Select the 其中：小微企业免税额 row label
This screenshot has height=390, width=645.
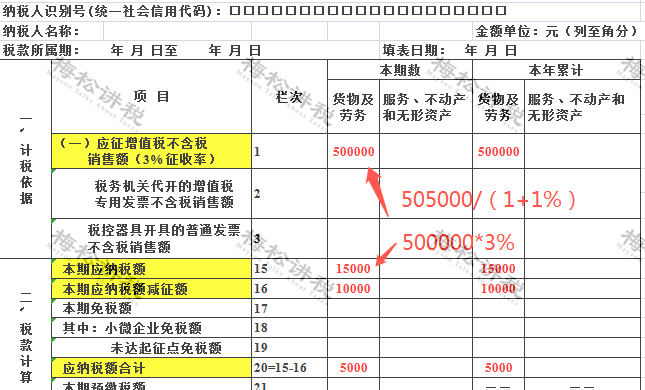coord(151,328)
